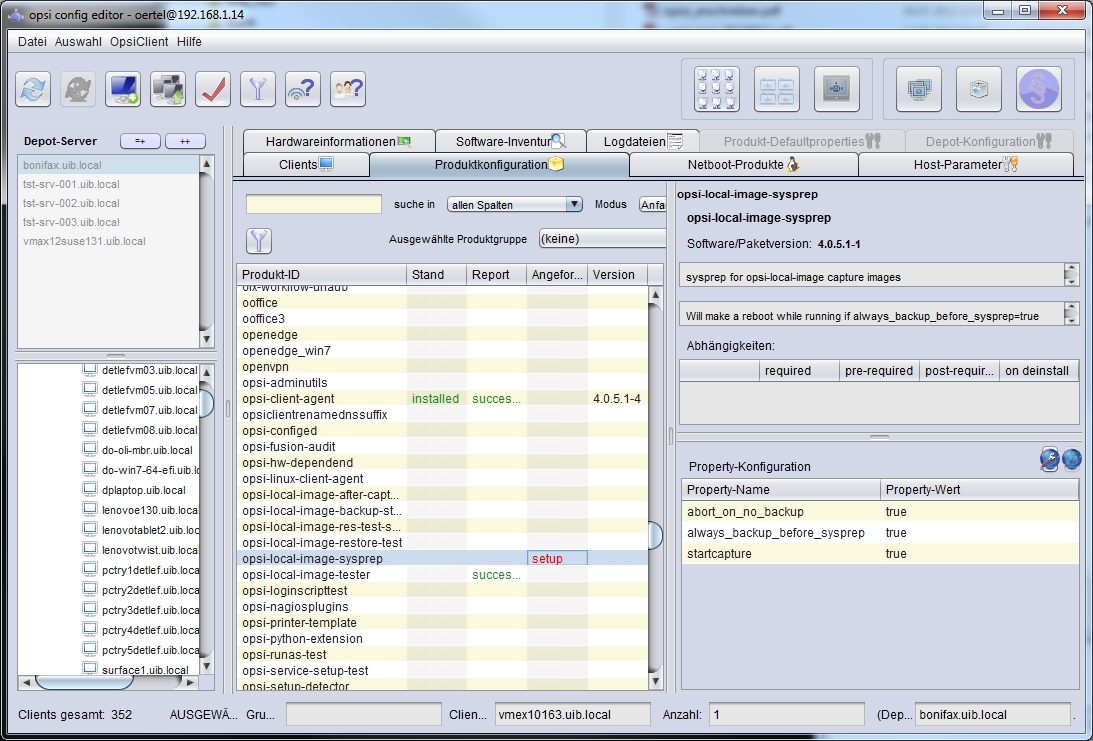
Task: Click the depot list scrollbar up arrow
Action: [206, 163]
